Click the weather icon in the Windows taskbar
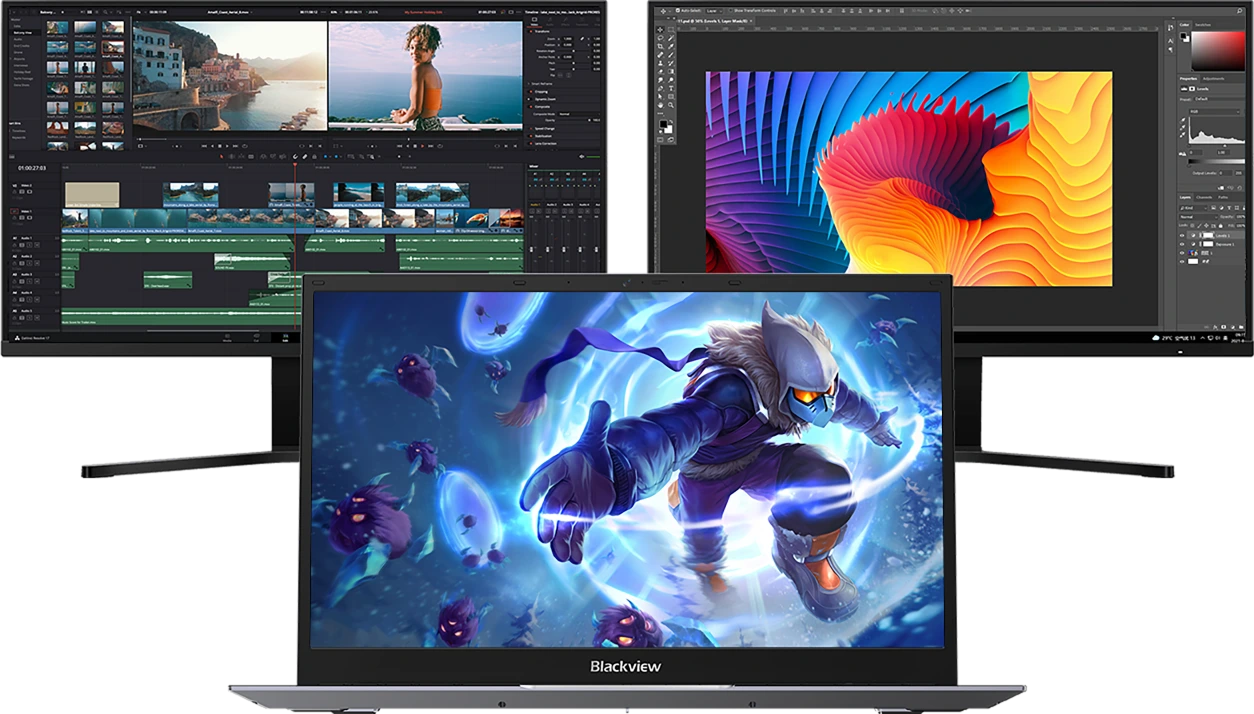 click(x=1156, y=338)
